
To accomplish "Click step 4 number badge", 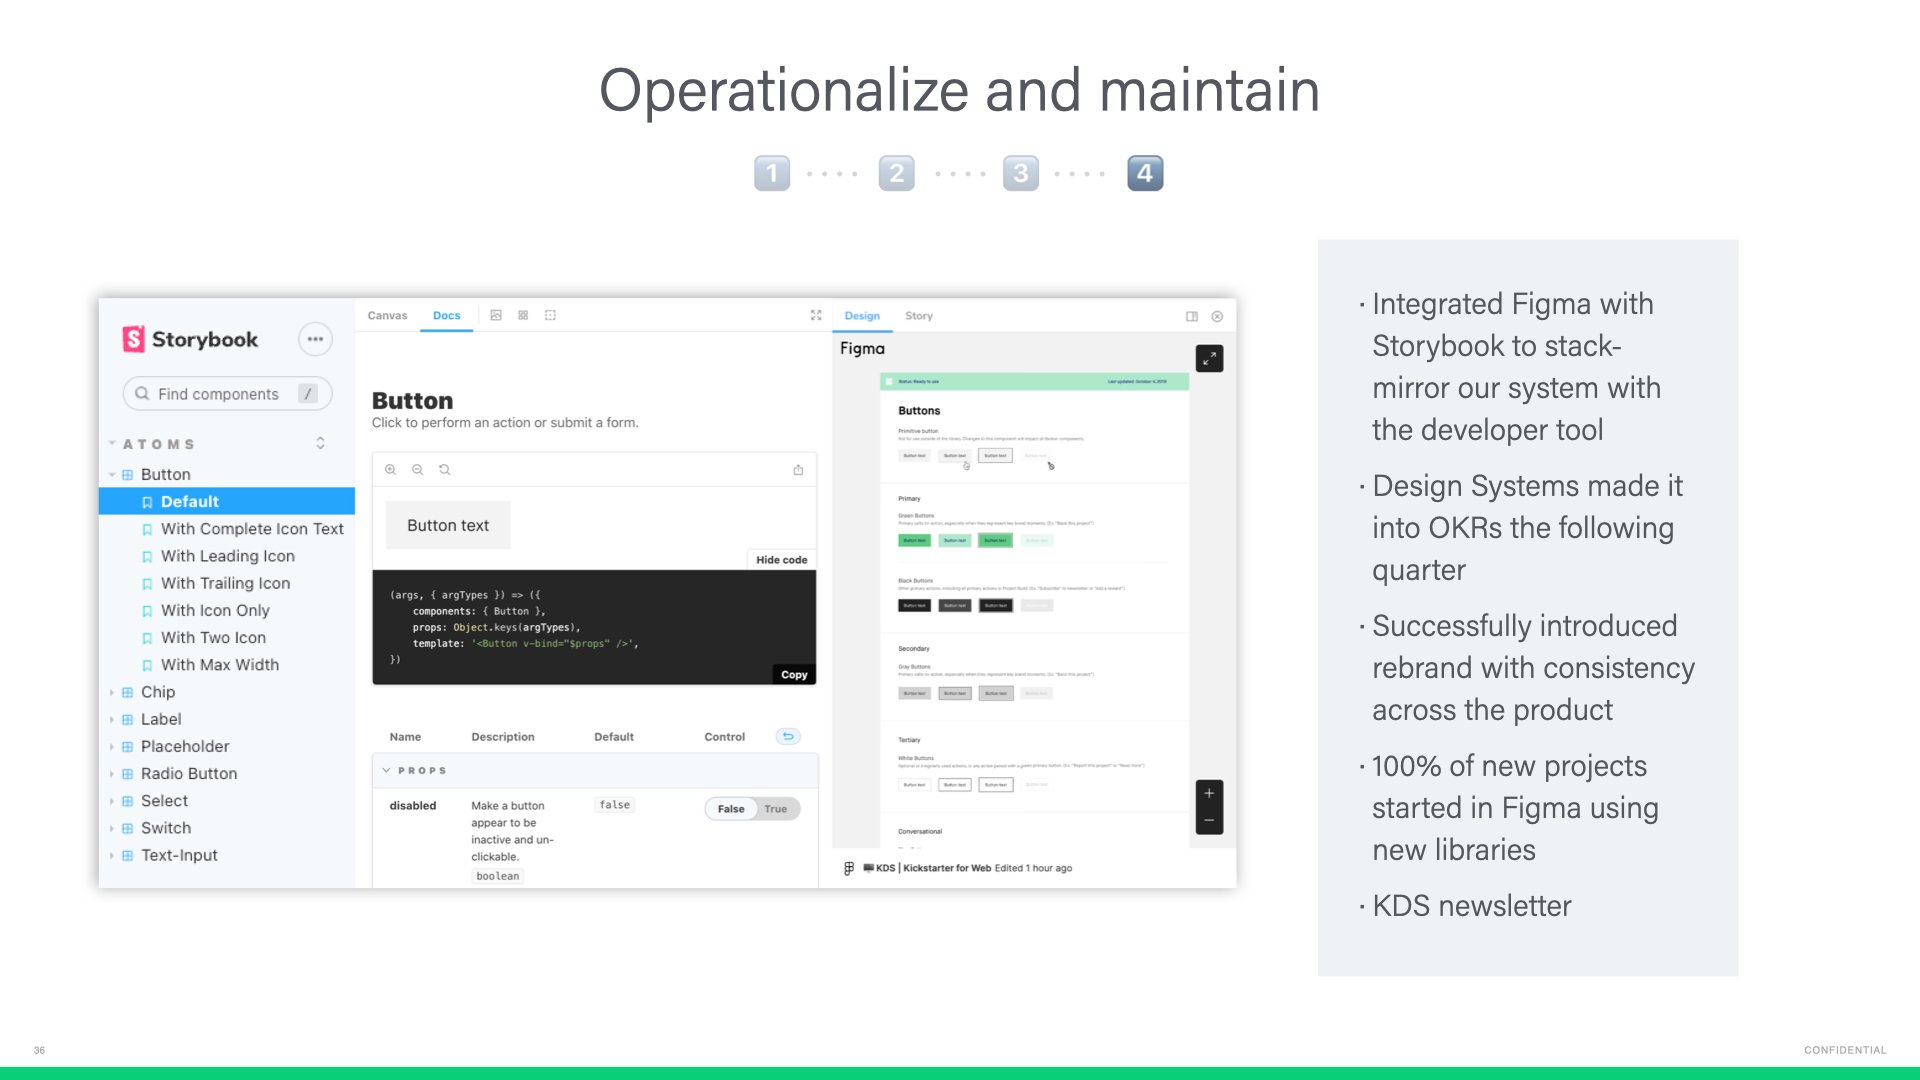I will (x=1145, y=173).
